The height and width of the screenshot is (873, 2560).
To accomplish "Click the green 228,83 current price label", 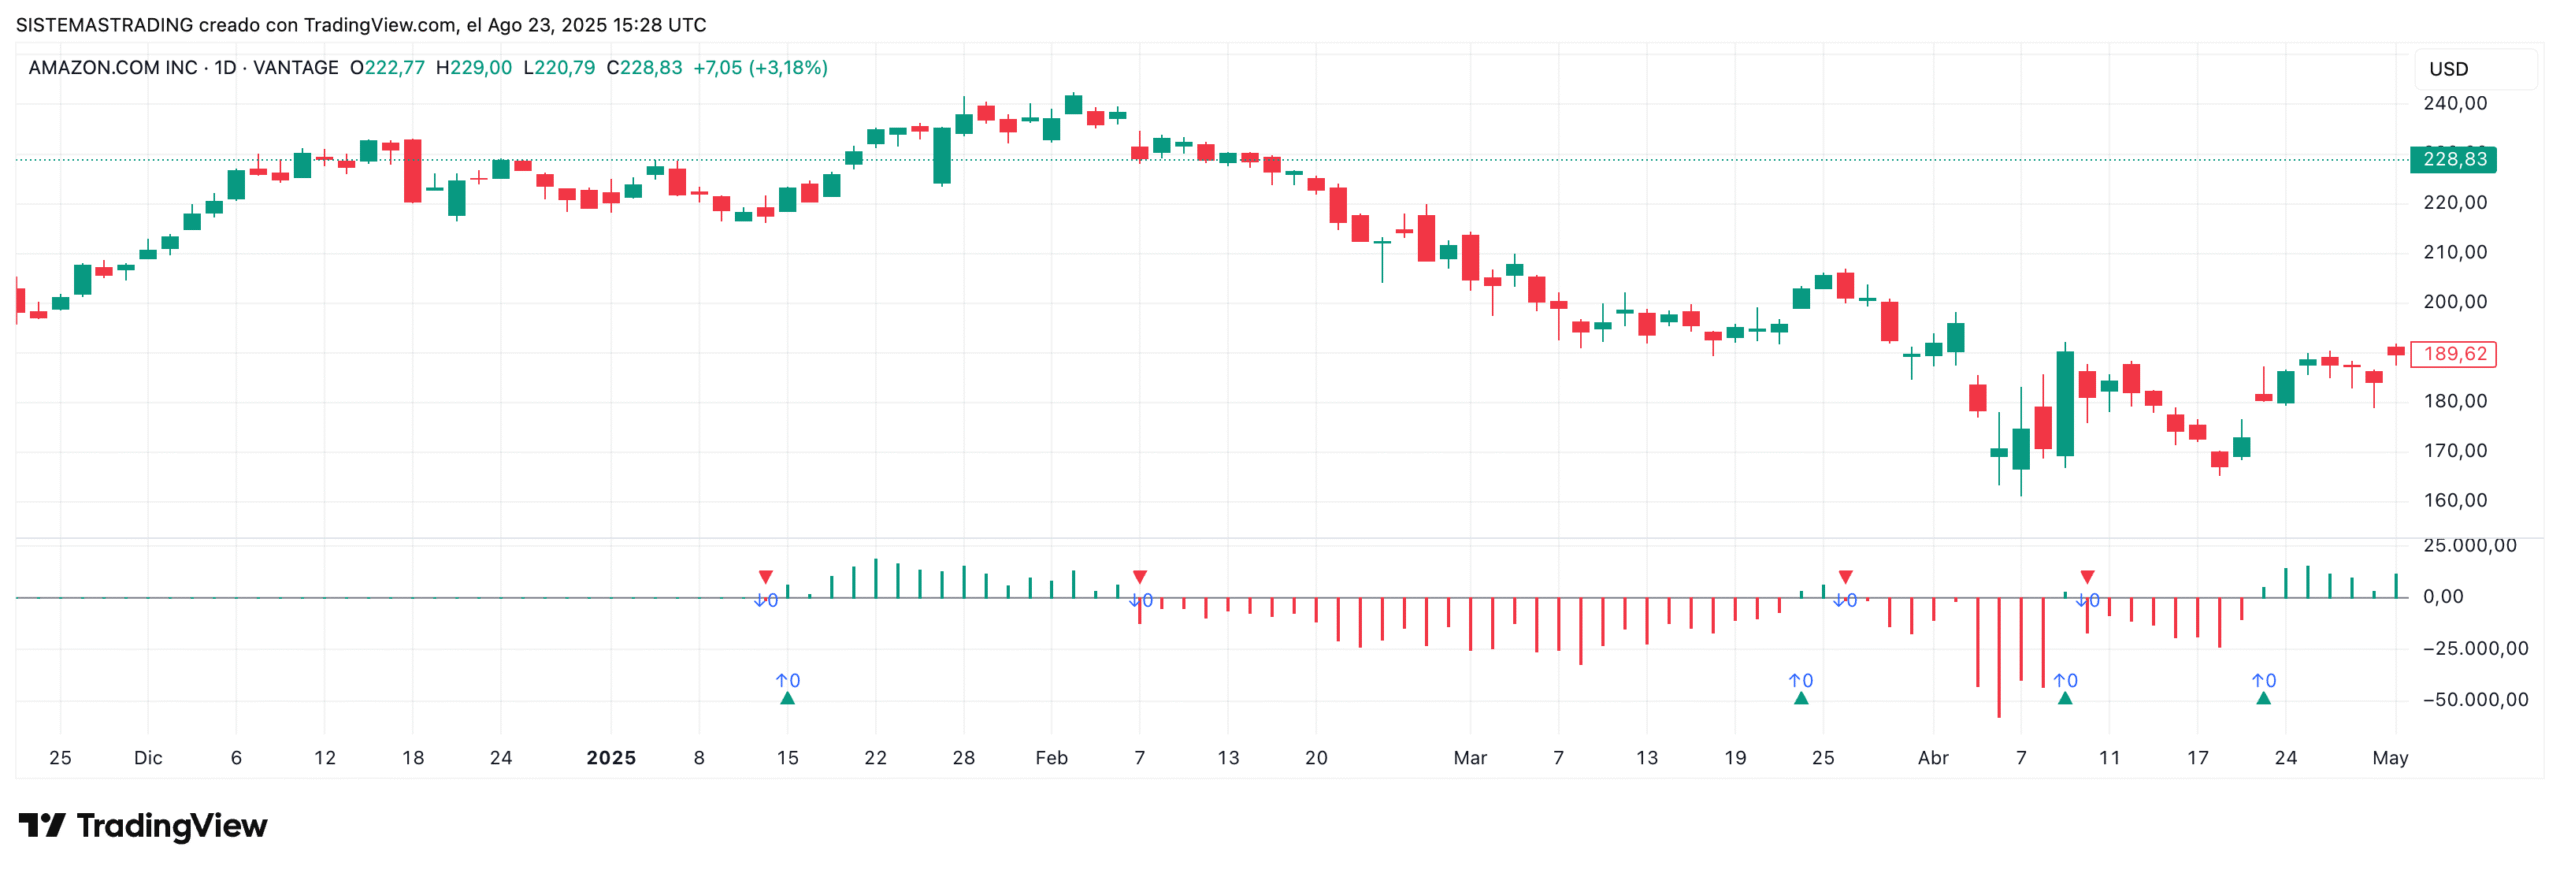I will pos(2453,160).
